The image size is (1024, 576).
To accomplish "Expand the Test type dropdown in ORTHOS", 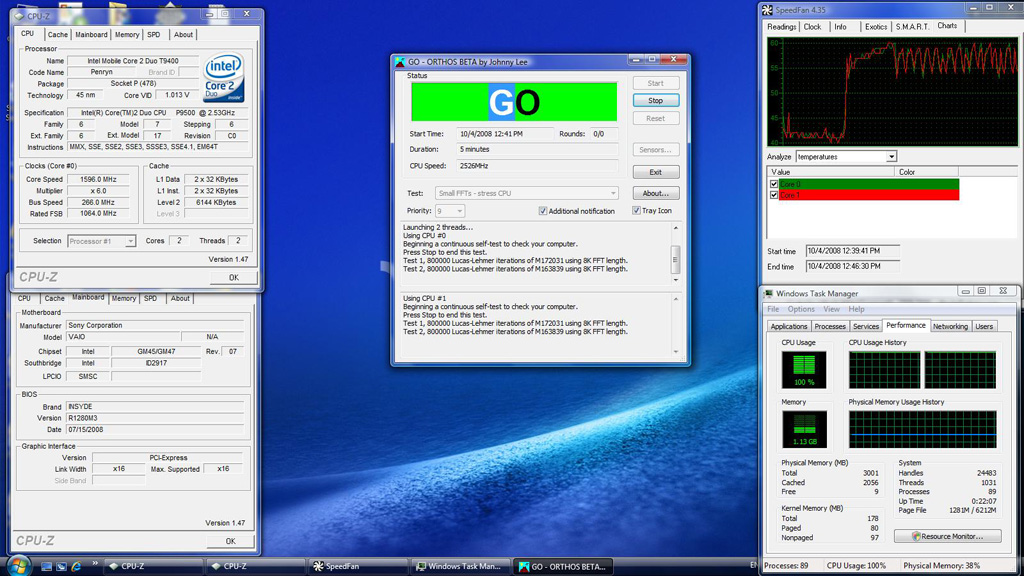I will pyautogui.click(x=526, y=193).
